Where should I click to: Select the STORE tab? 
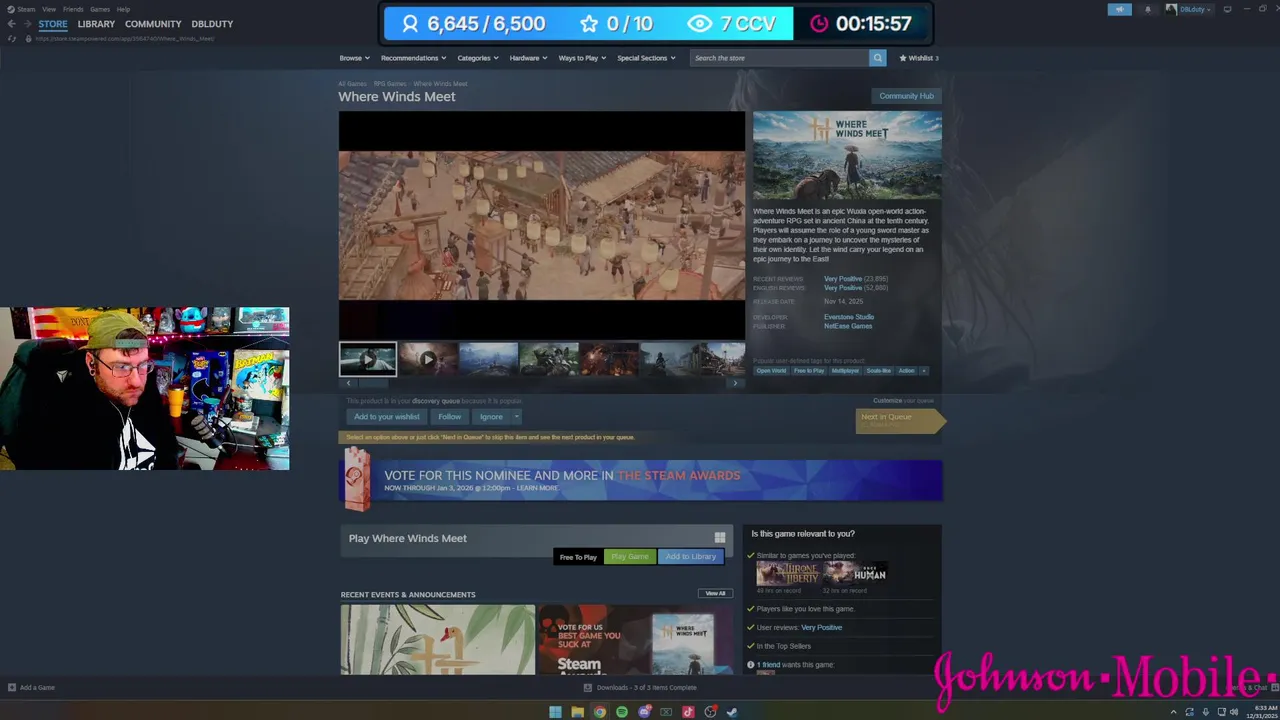(x=53, y=24)
